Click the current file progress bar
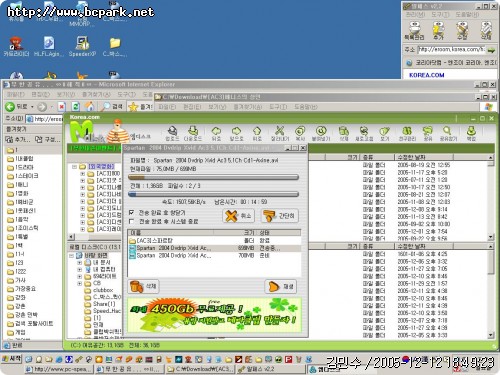Screen dimensions: 500x375 pyautogui.click(x=213, y=177)
